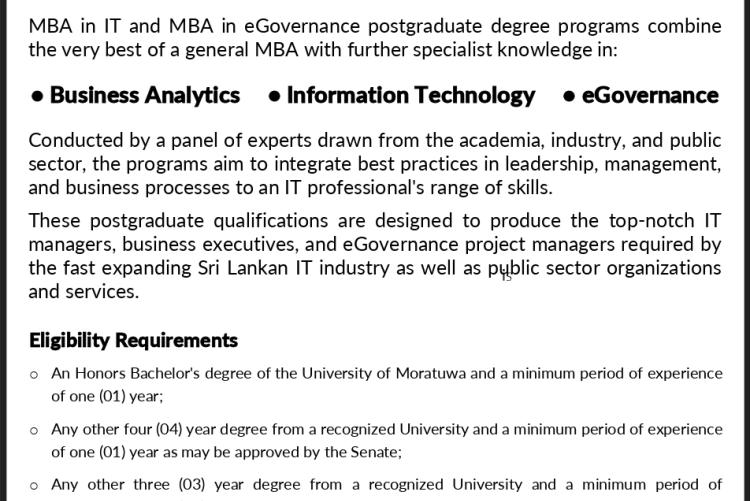Click the bullet dot before Business Analytics
Image resolution: width=750 pixels, height=501 pixels.
tap(37, 97)
